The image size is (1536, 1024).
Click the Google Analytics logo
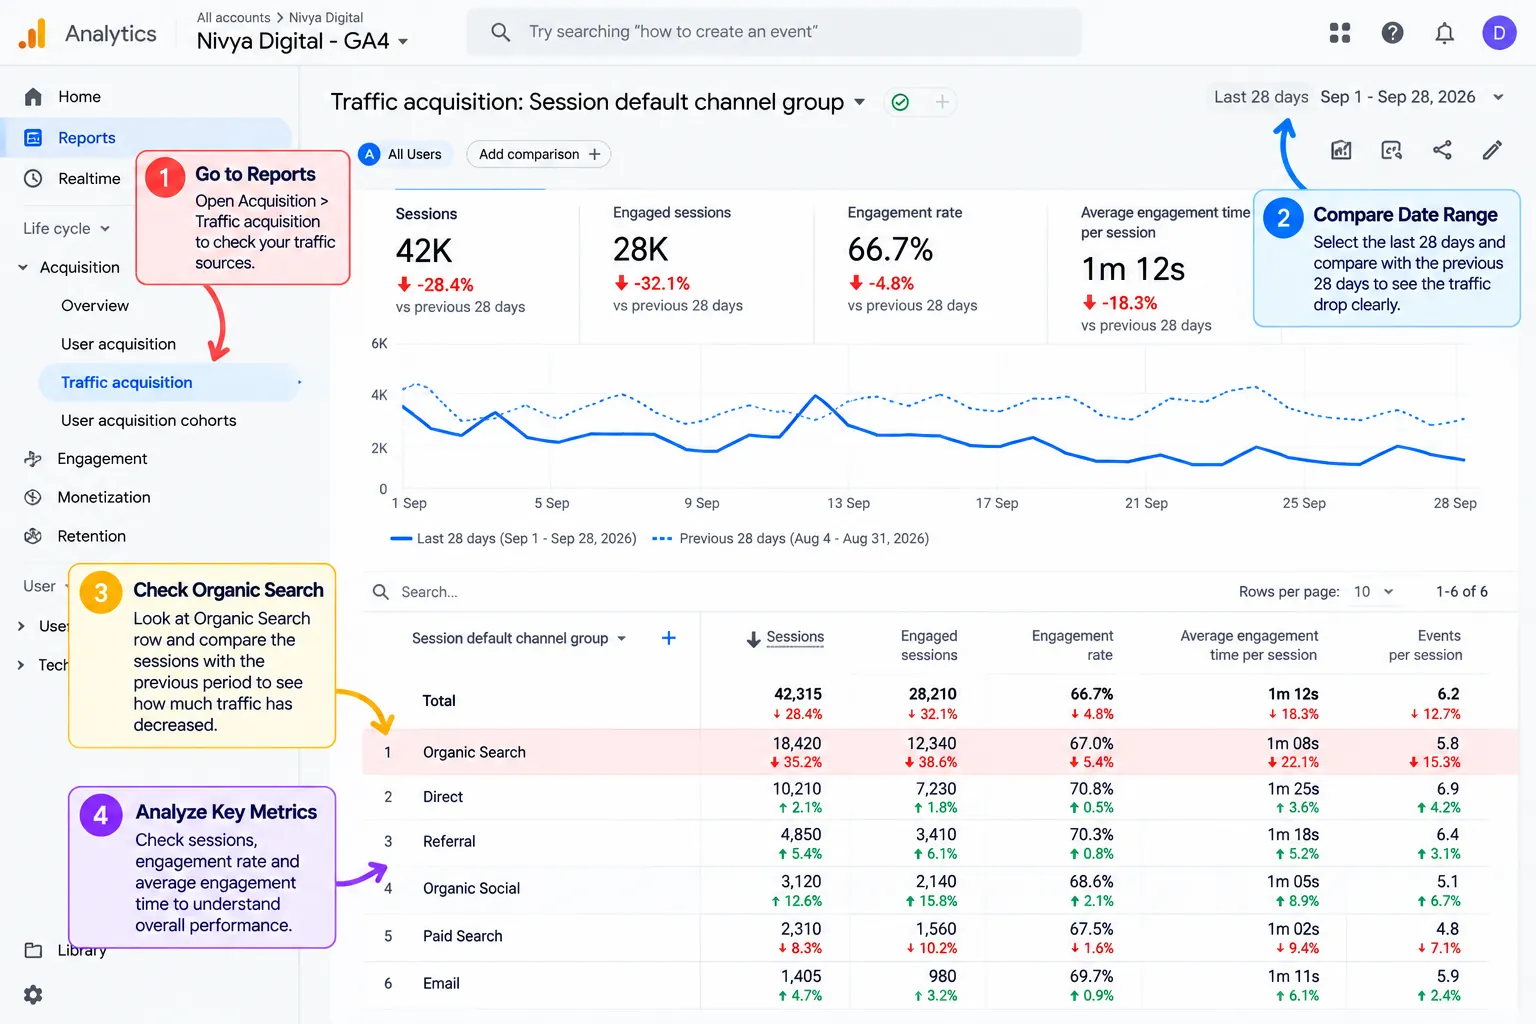(x=32, y=33)
